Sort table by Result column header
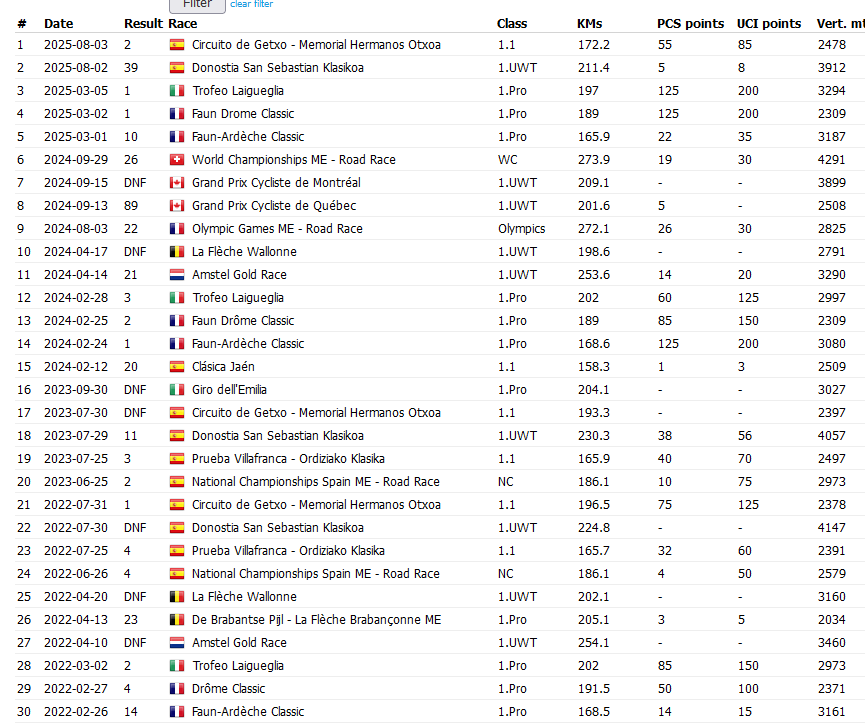The height and width of the screenshot is (724, 865). pos(143,24)
